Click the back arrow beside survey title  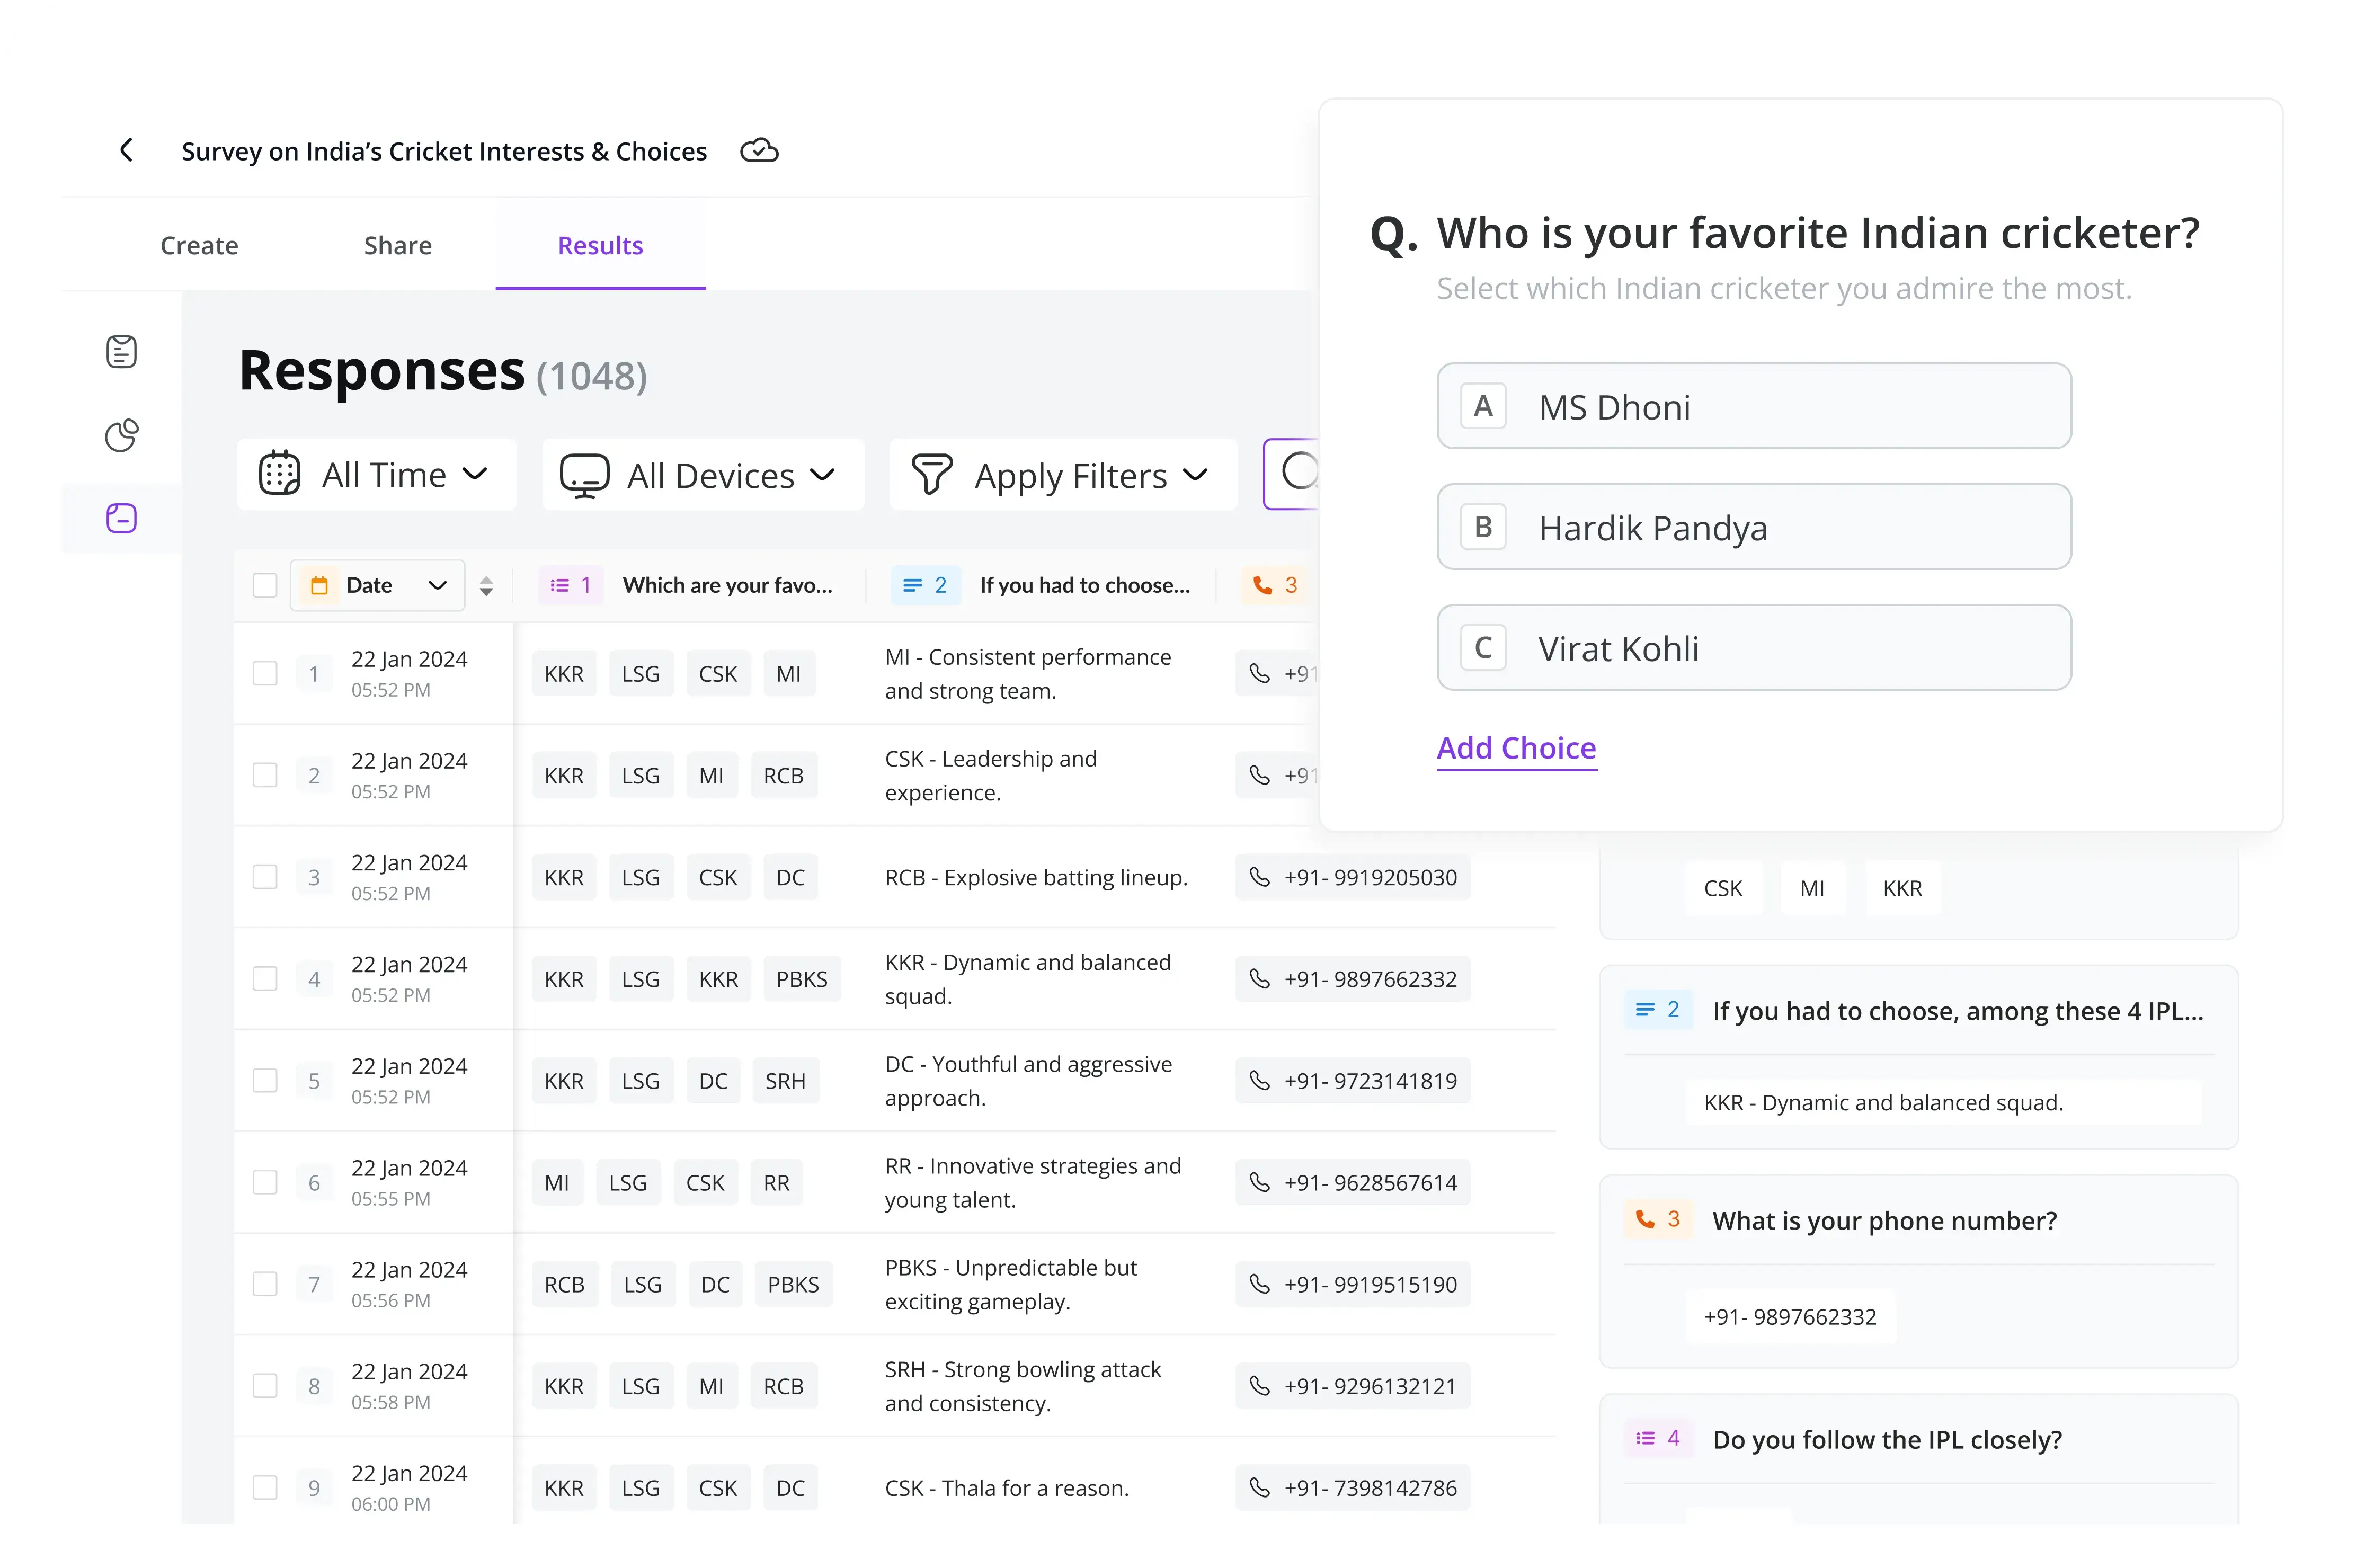tap(126, 150)
